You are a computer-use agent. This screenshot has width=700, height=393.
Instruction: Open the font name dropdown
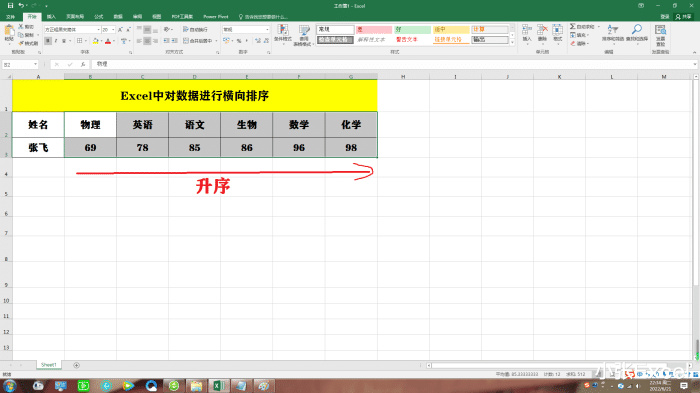pos(98,29)
